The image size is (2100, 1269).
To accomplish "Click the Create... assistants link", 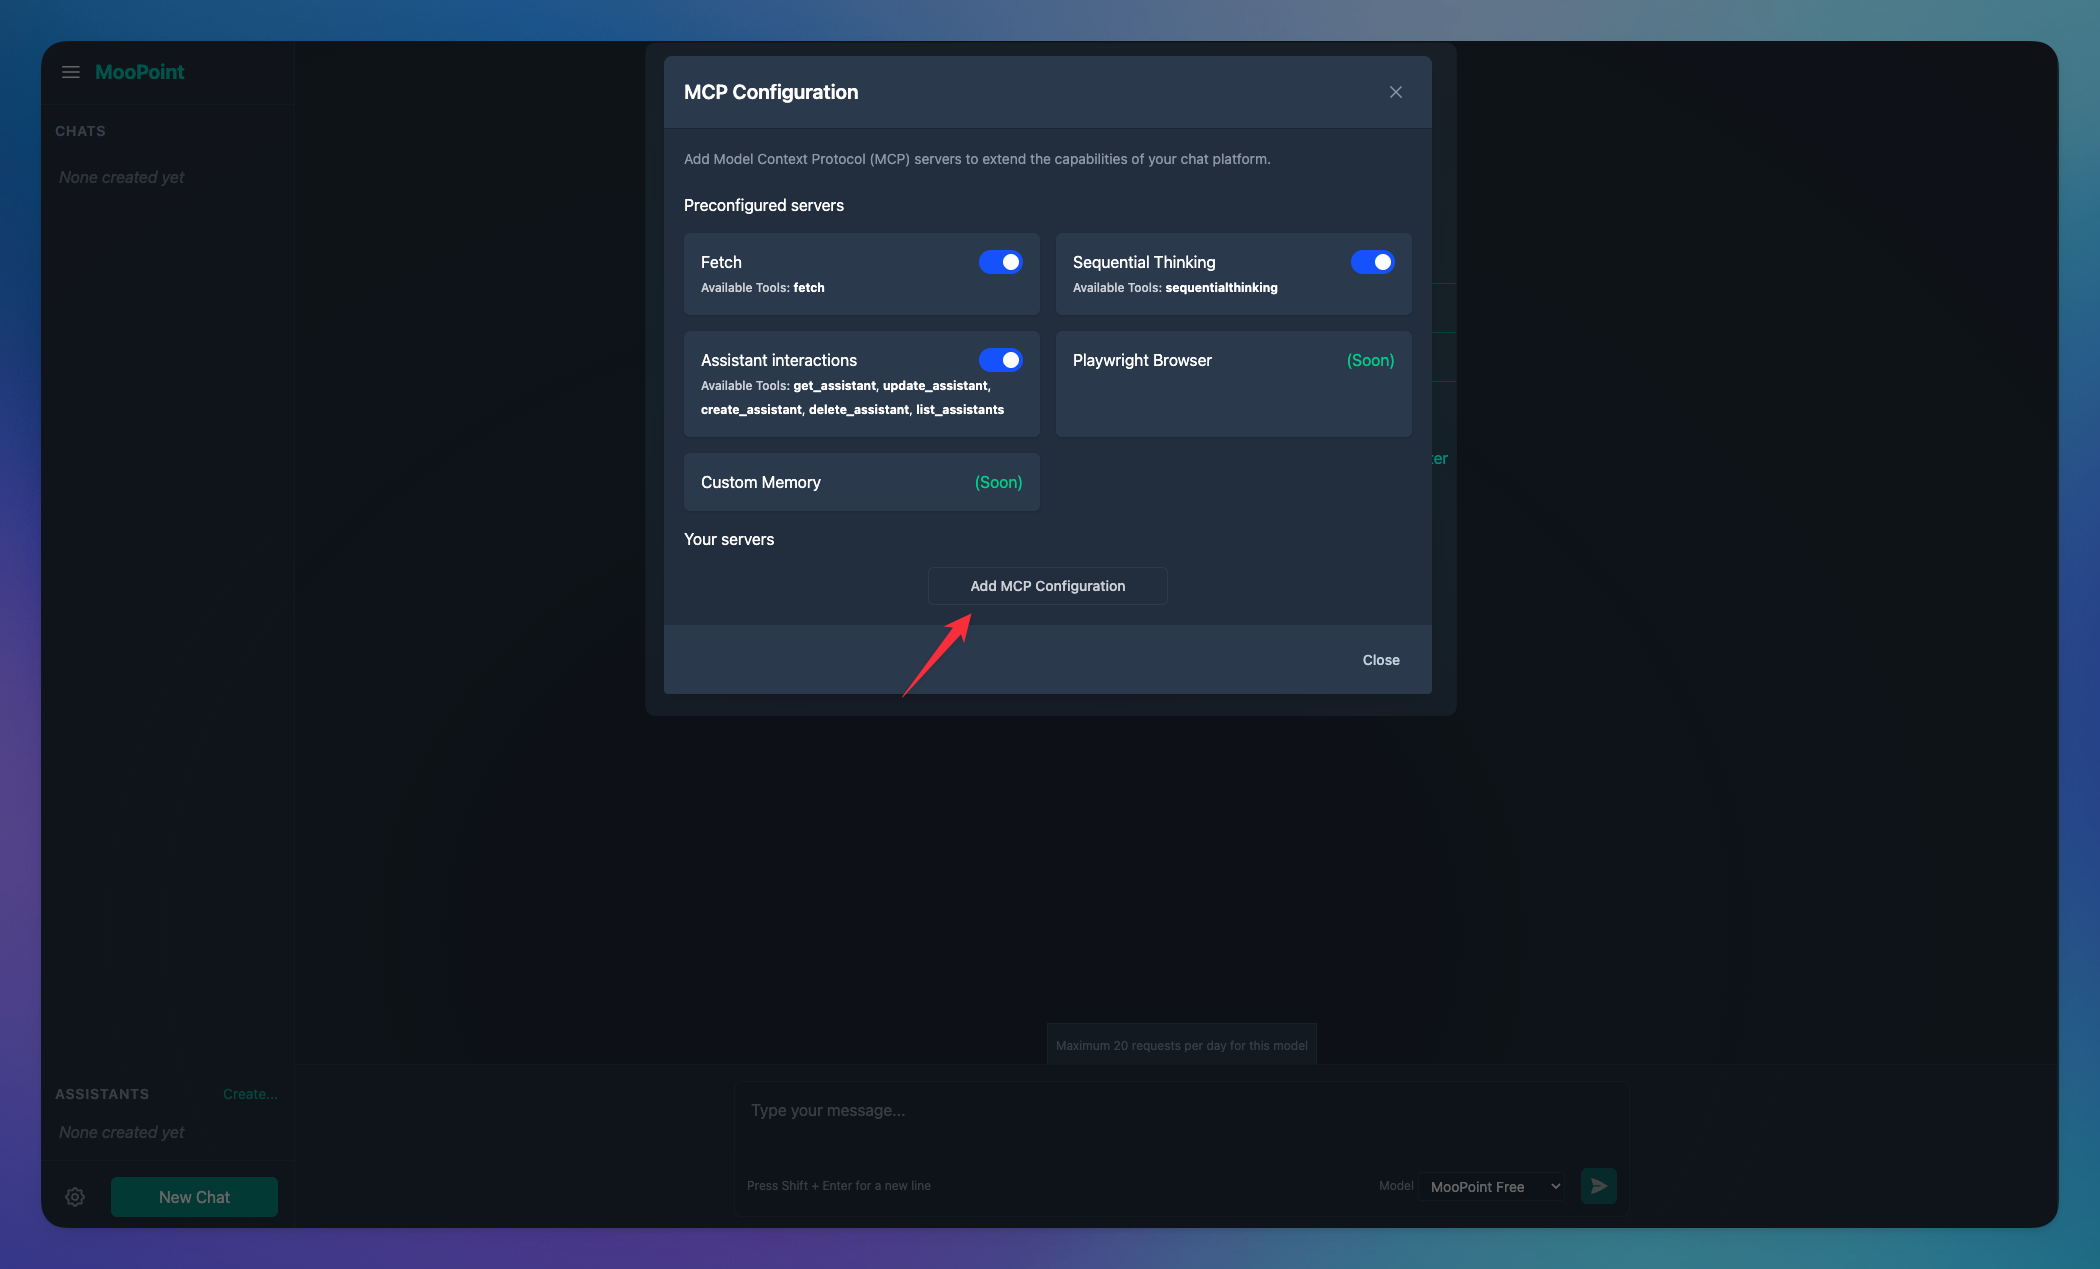I will click(x=250, y=1094).
